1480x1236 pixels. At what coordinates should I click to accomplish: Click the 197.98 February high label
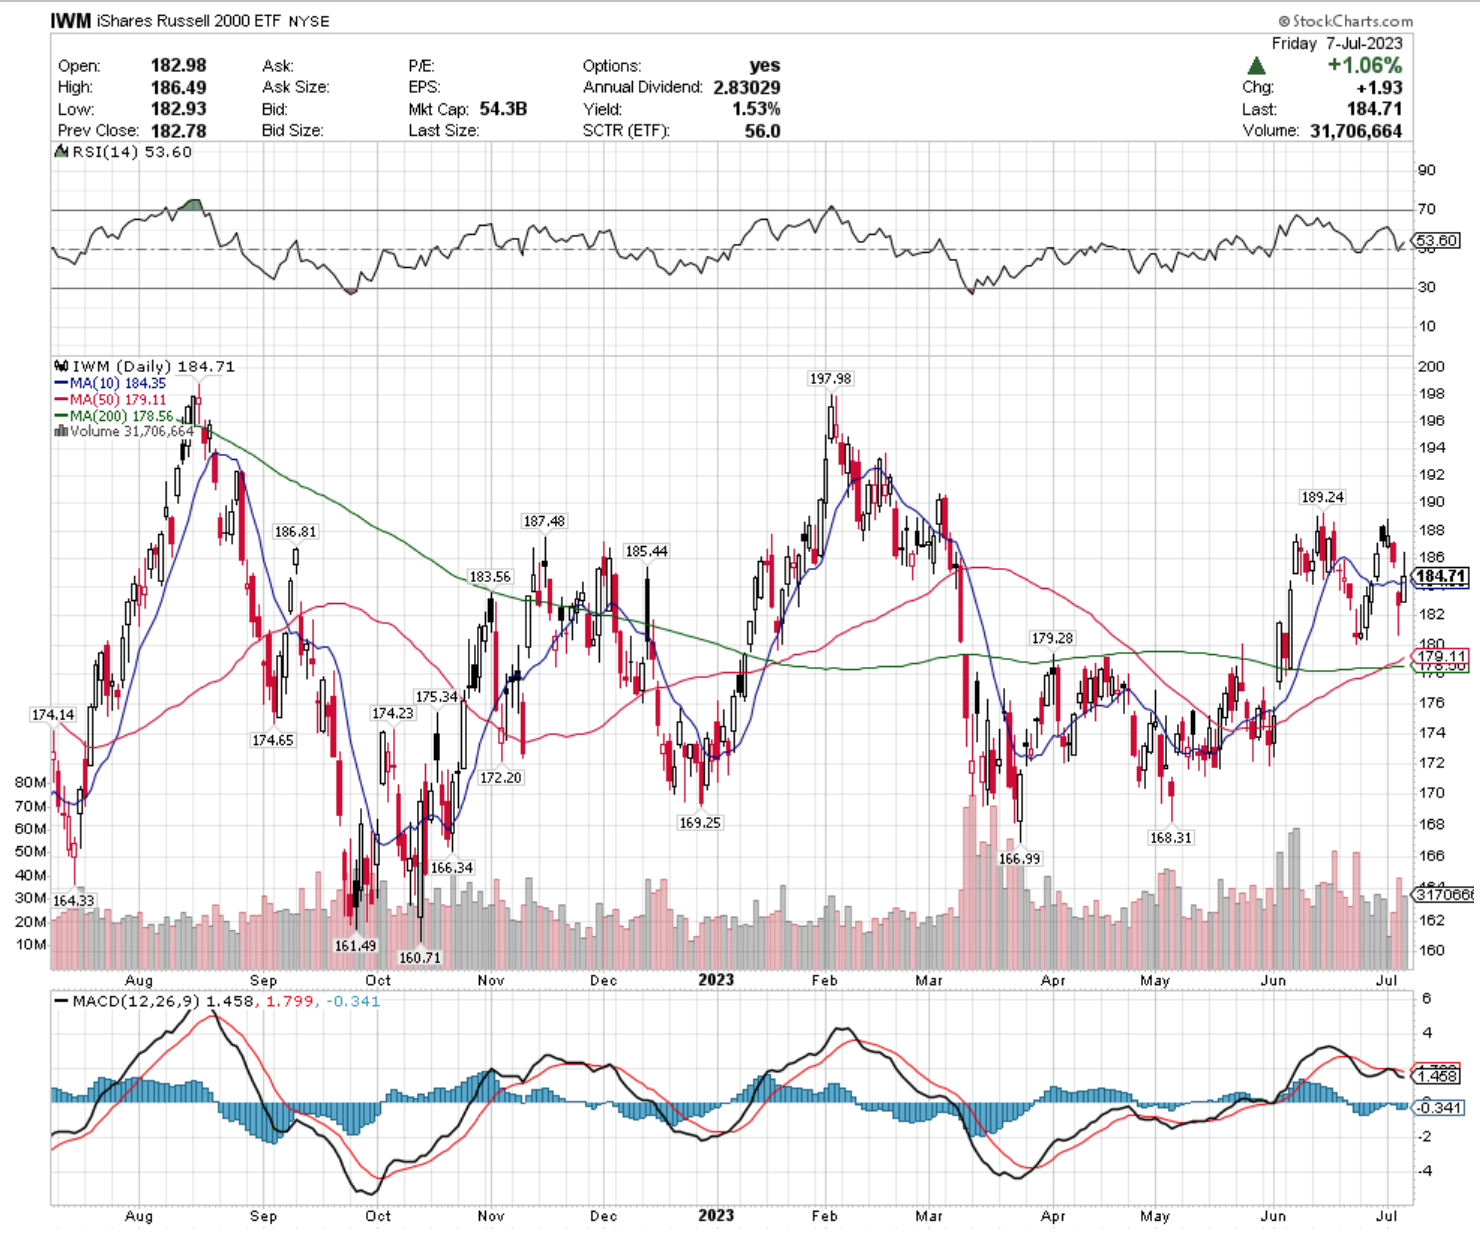831,379
